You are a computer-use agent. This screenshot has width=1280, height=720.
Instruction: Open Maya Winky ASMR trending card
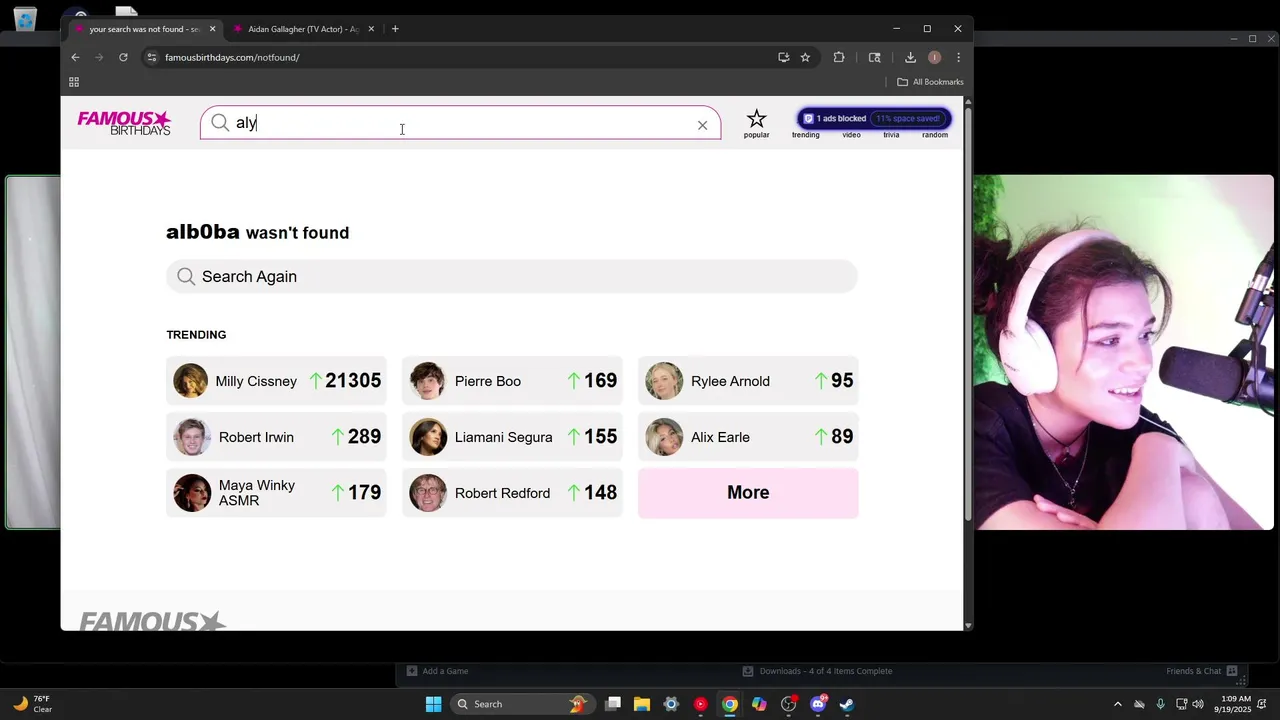(276, 493)
